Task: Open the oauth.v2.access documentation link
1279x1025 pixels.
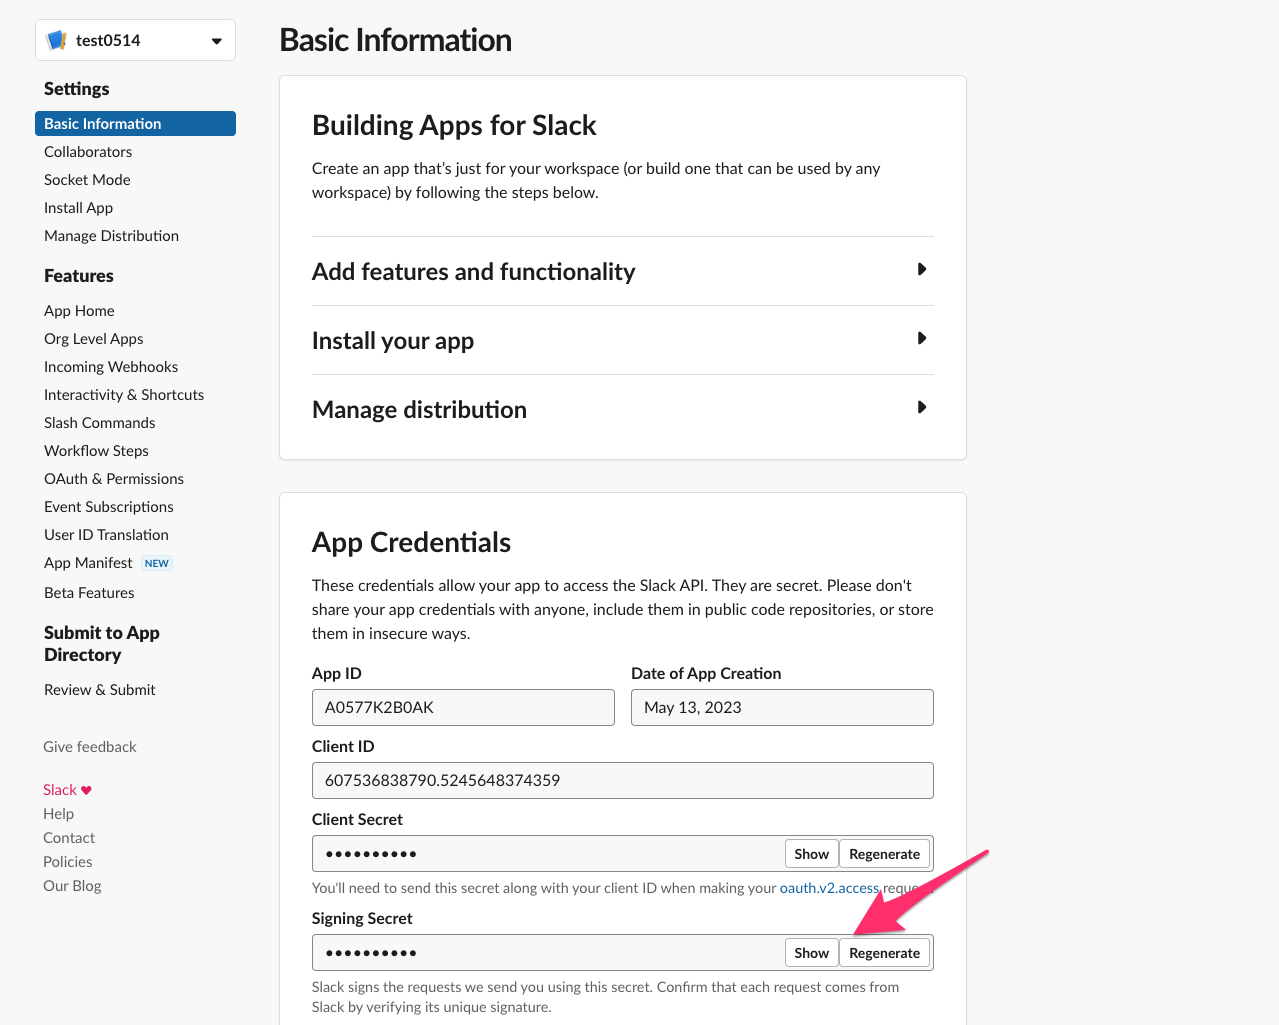Action: 828,886
